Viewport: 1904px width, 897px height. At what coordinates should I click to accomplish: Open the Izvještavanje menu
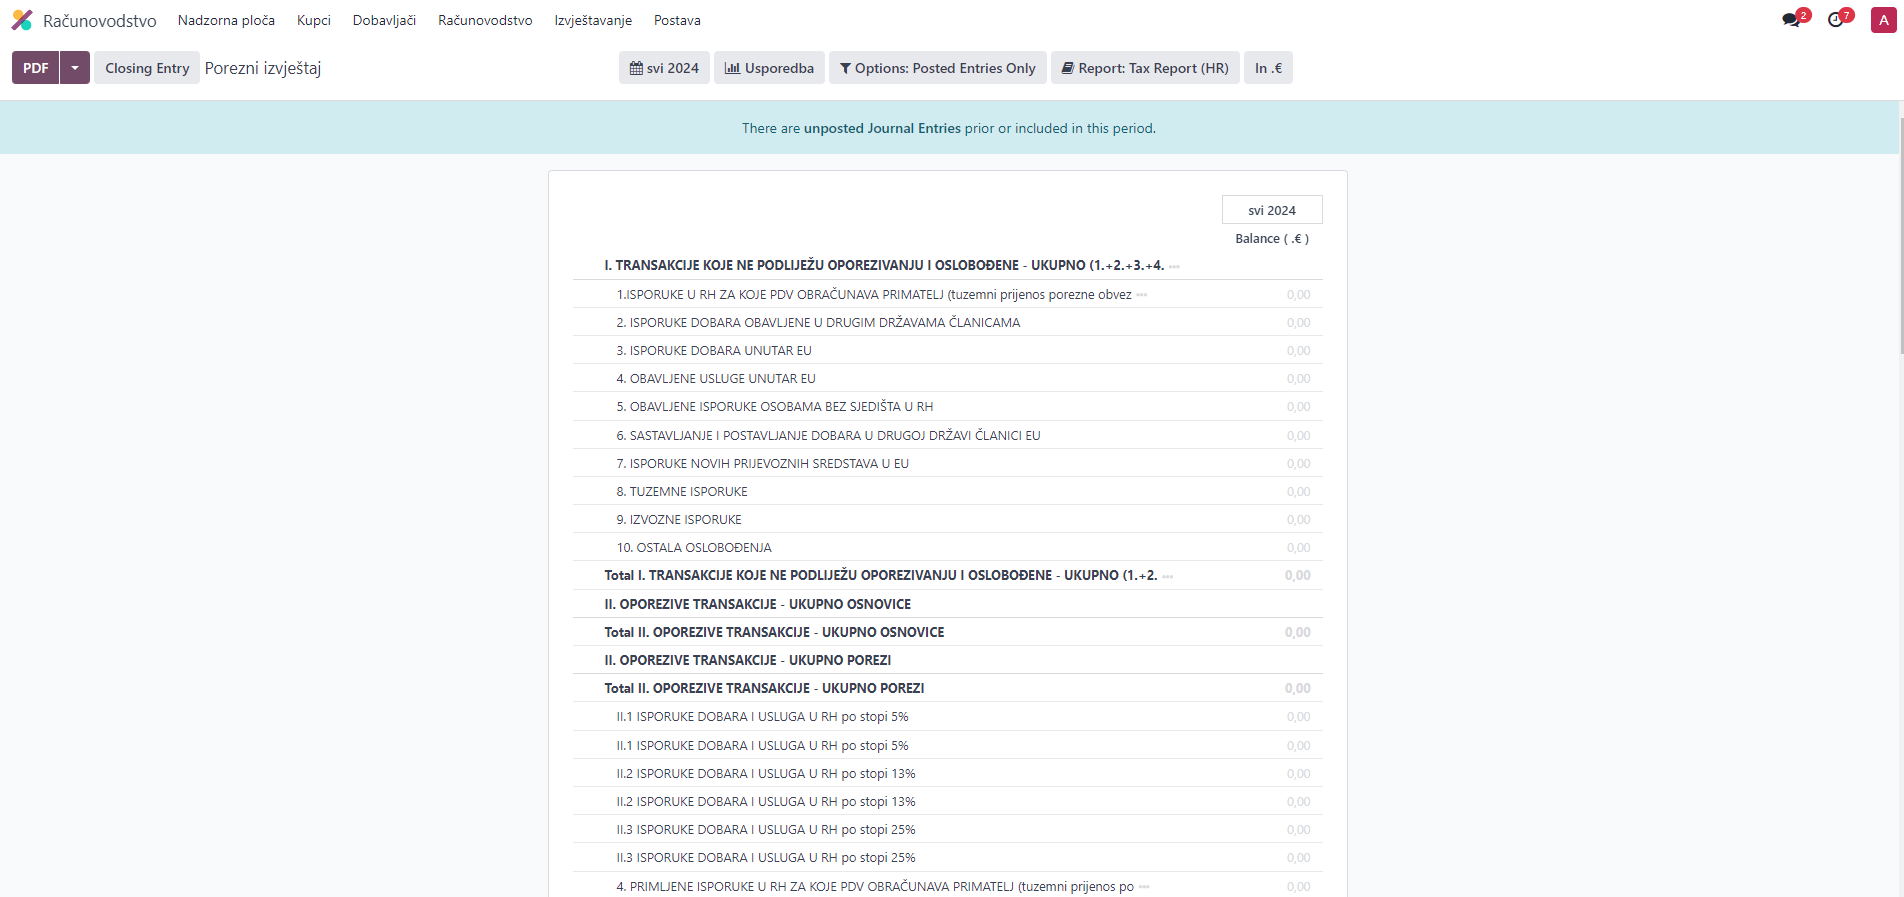click(593, 20)
